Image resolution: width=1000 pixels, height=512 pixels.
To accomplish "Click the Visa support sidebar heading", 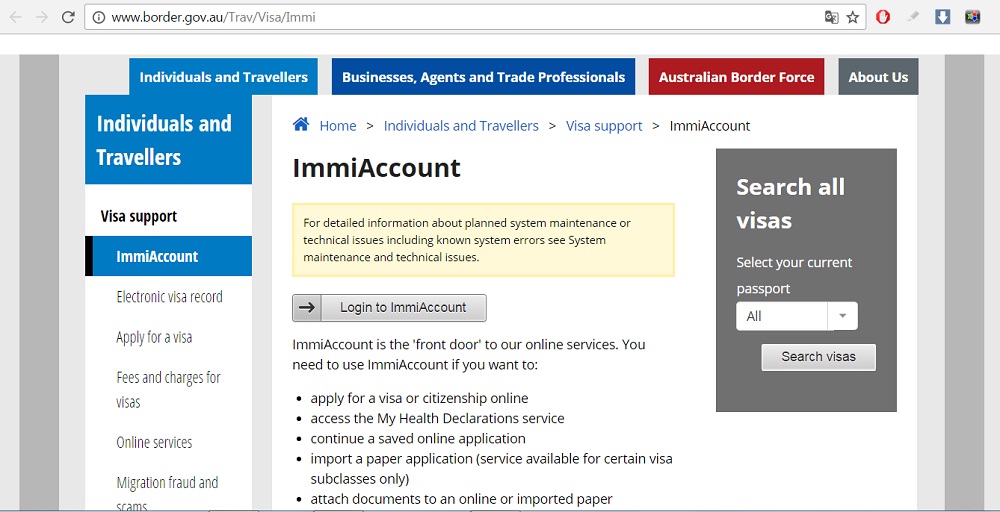I will point(139,216).
